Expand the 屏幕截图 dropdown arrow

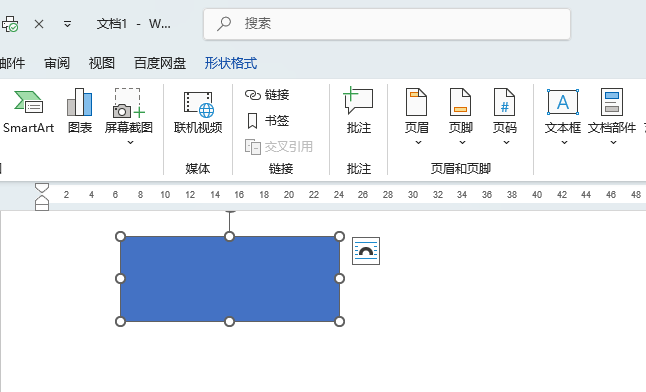(x=130, y=143)
